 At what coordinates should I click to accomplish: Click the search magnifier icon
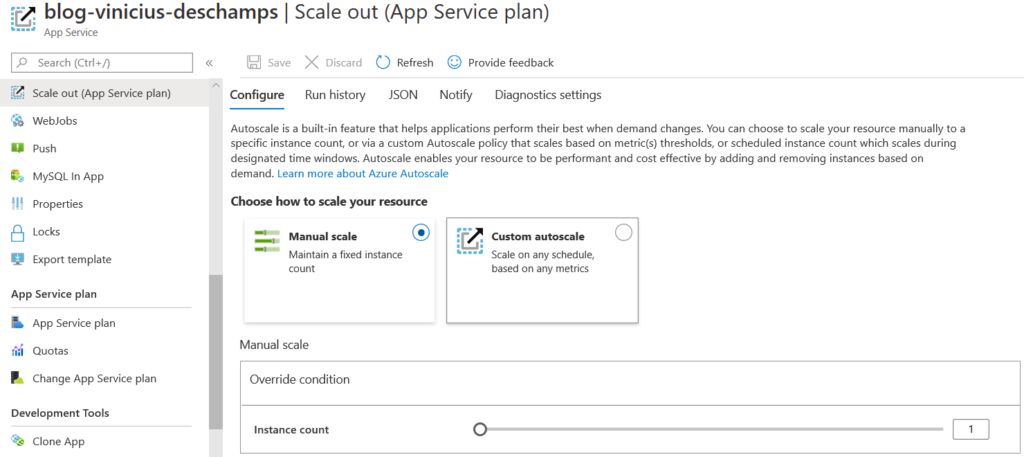click(x=23, y=63)
